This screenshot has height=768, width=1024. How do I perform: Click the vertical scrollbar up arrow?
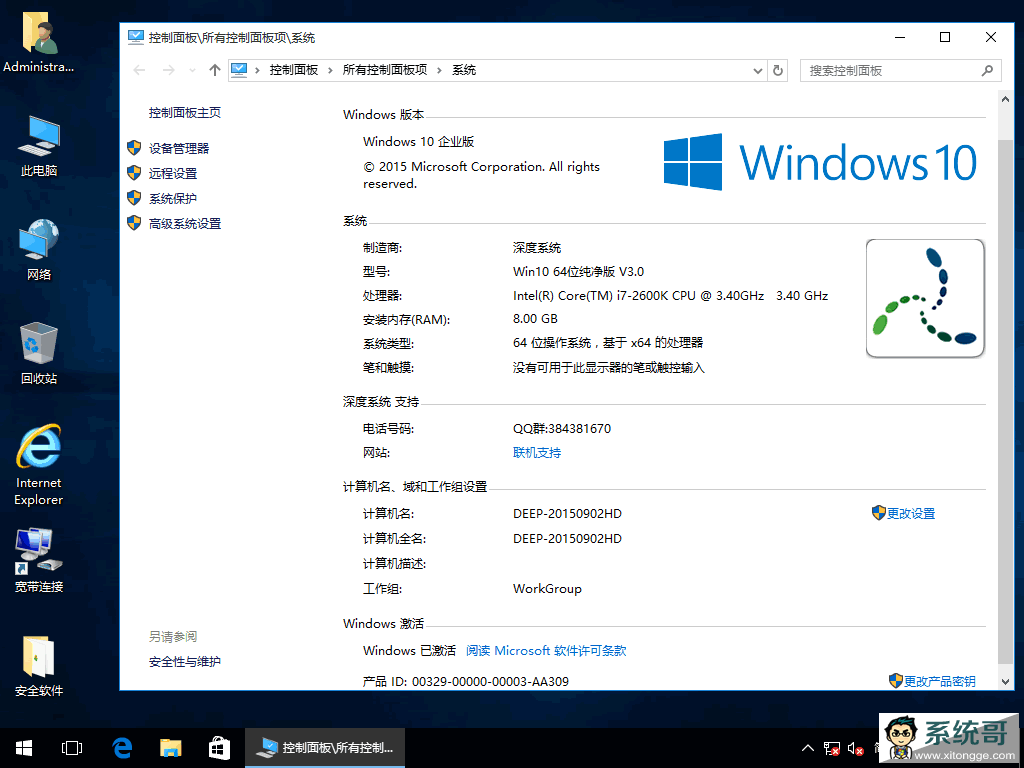(x=1005, y=99)
